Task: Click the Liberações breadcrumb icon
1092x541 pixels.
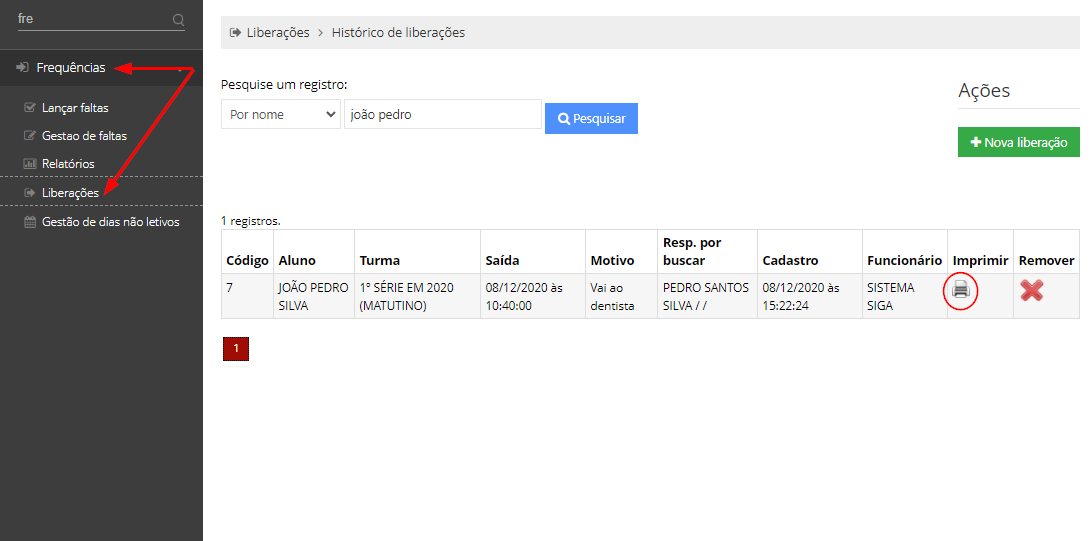Action: click(x=236, y=32)
